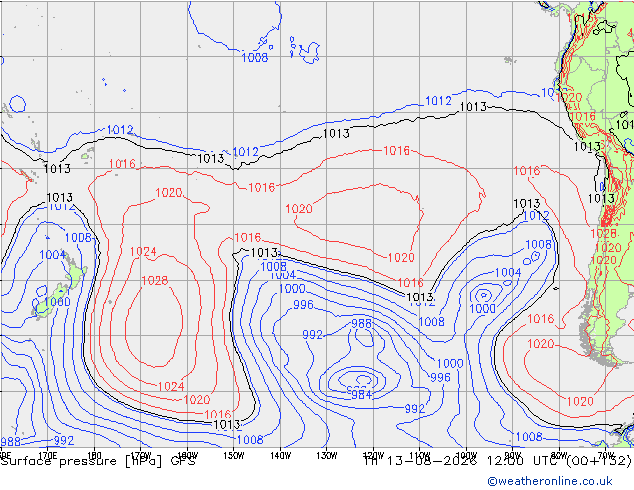Click the 1024 label below the western high
Screen dimensions: 634x490
click(x=171, y=387)
